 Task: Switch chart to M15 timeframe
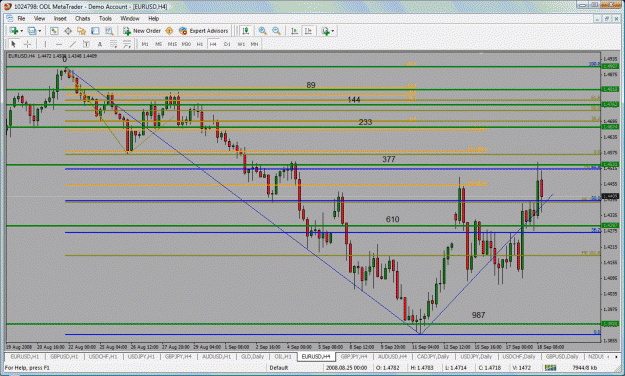point(172,44)
